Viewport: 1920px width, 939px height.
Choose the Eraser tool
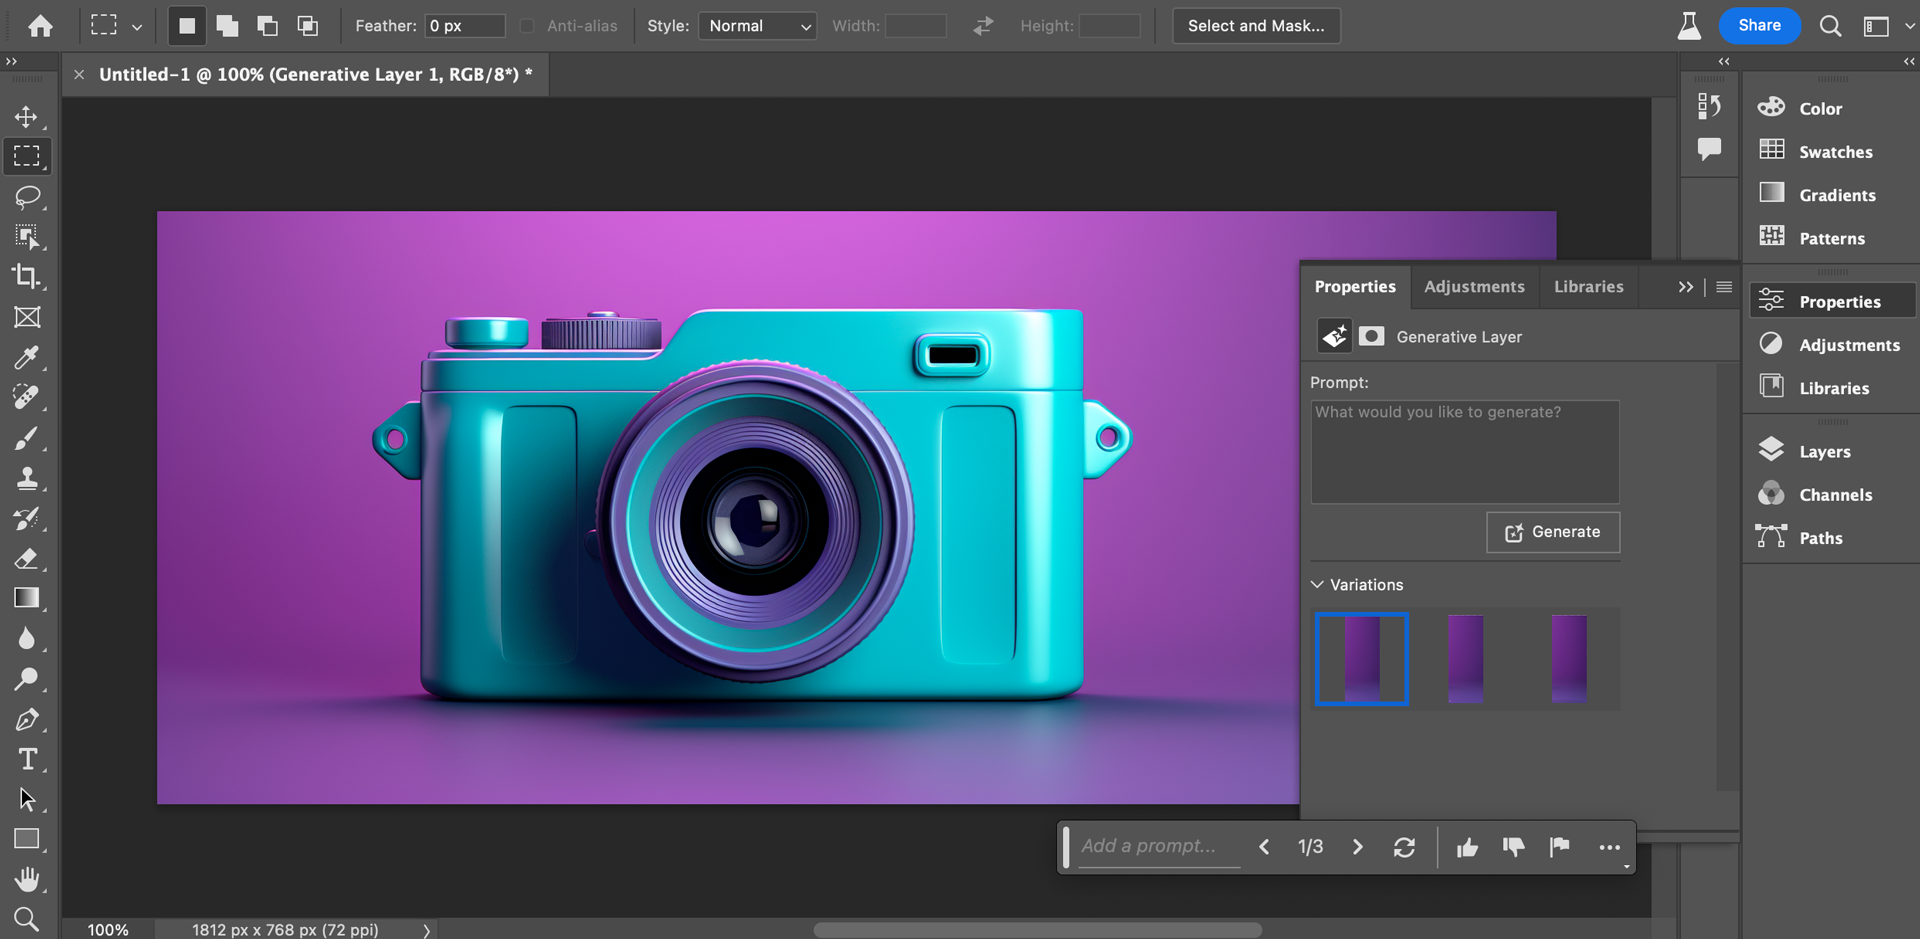coord(27,558)
